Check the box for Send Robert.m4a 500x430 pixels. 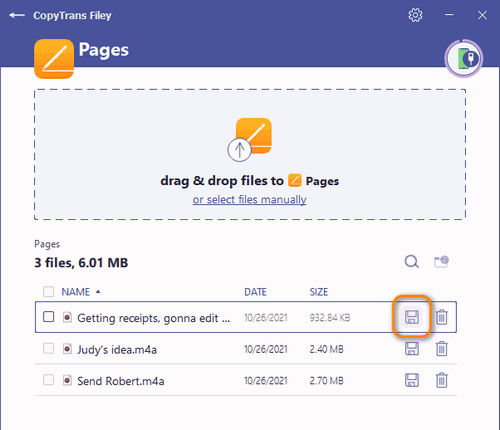tap(48, 380)
